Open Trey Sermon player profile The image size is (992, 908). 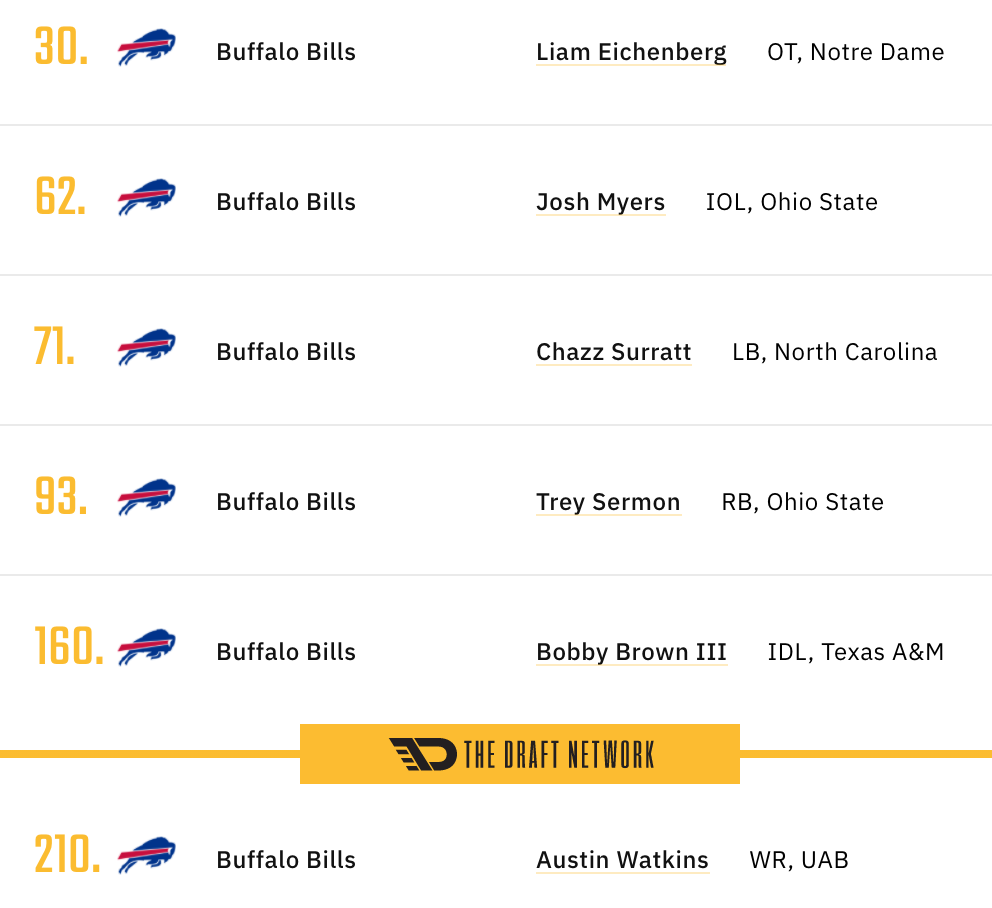(x=608, y=502)
